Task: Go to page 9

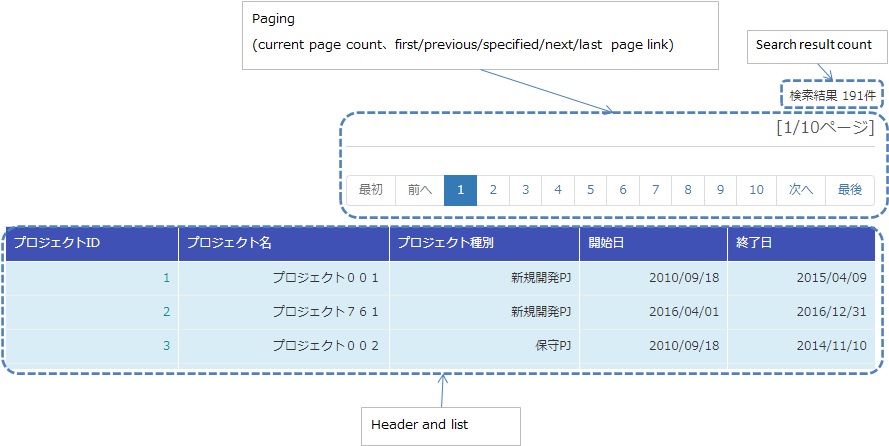Action: pyautogui.click(x=720, y=190)
